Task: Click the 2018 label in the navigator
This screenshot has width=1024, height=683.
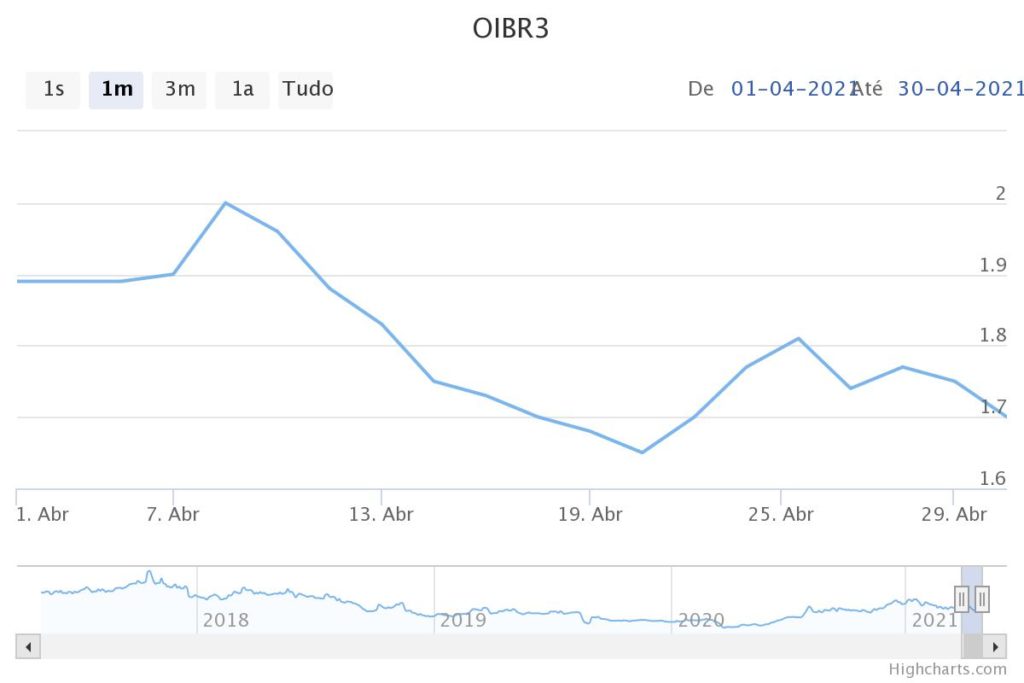Action: pyautogui.click(x=225, y=620)
